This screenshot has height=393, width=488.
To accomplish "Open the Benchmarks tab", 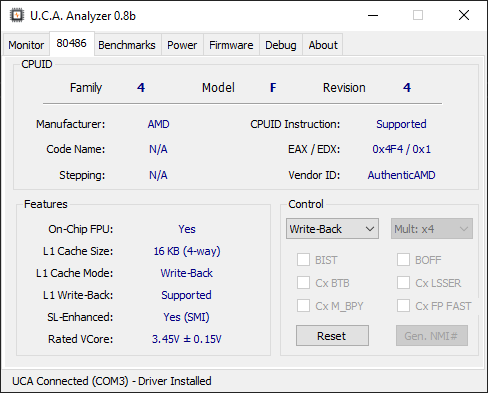I will pyautogui.click(x=127, y=45).
